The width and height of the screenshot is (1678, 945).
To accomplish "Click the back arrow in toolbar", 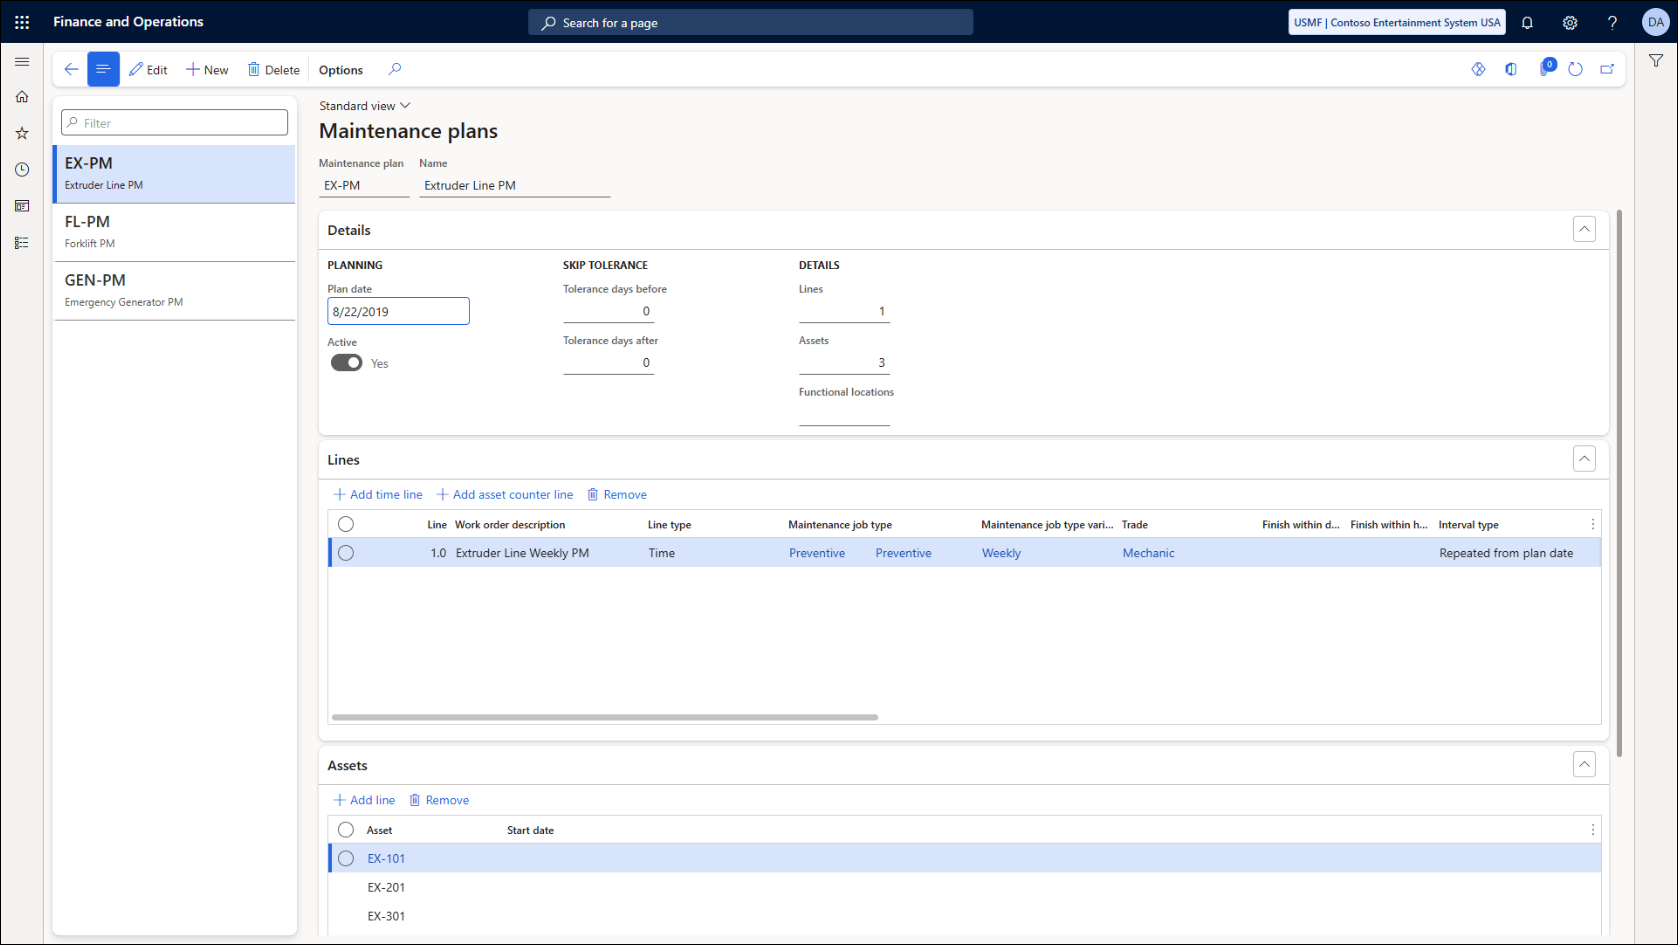I will pyautogui.click(x=71, y=69).
